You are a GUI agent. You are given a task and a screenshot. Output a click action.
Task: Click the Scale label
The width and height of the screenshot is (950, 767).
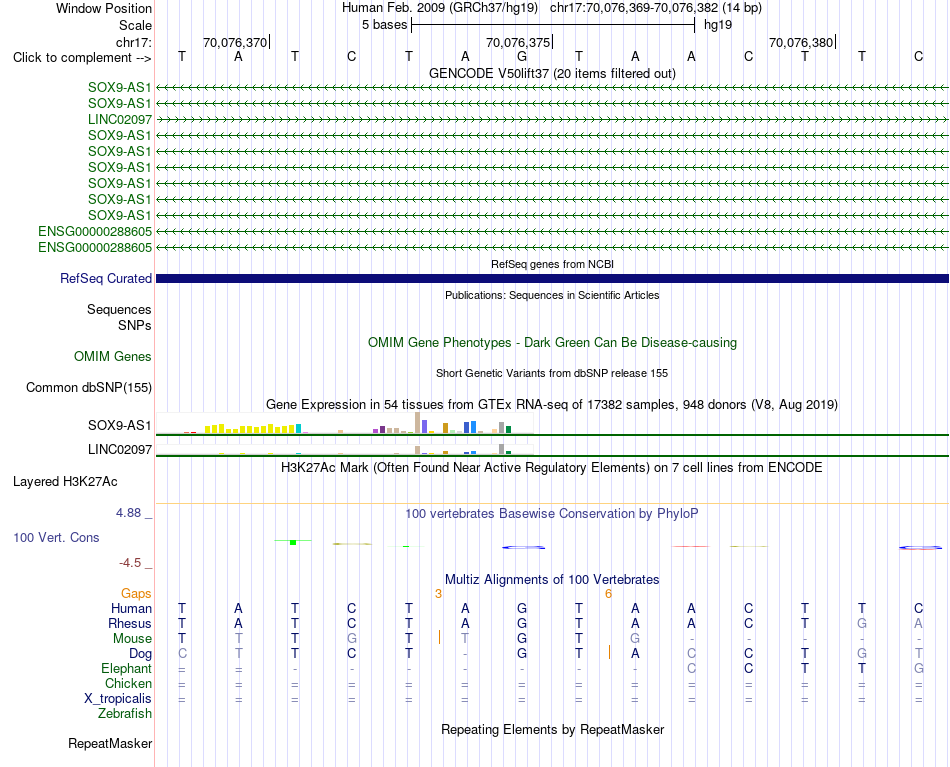click(136, 25)
